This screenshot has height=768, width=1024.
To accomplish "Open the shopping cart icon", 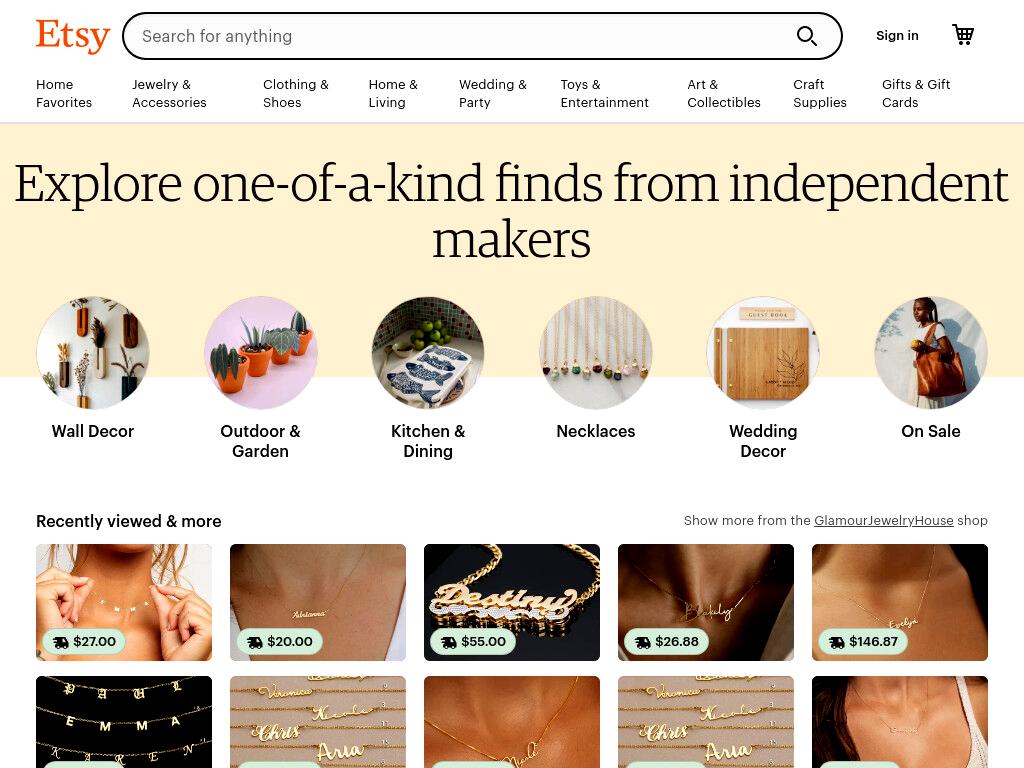I will tap(963, 35).
